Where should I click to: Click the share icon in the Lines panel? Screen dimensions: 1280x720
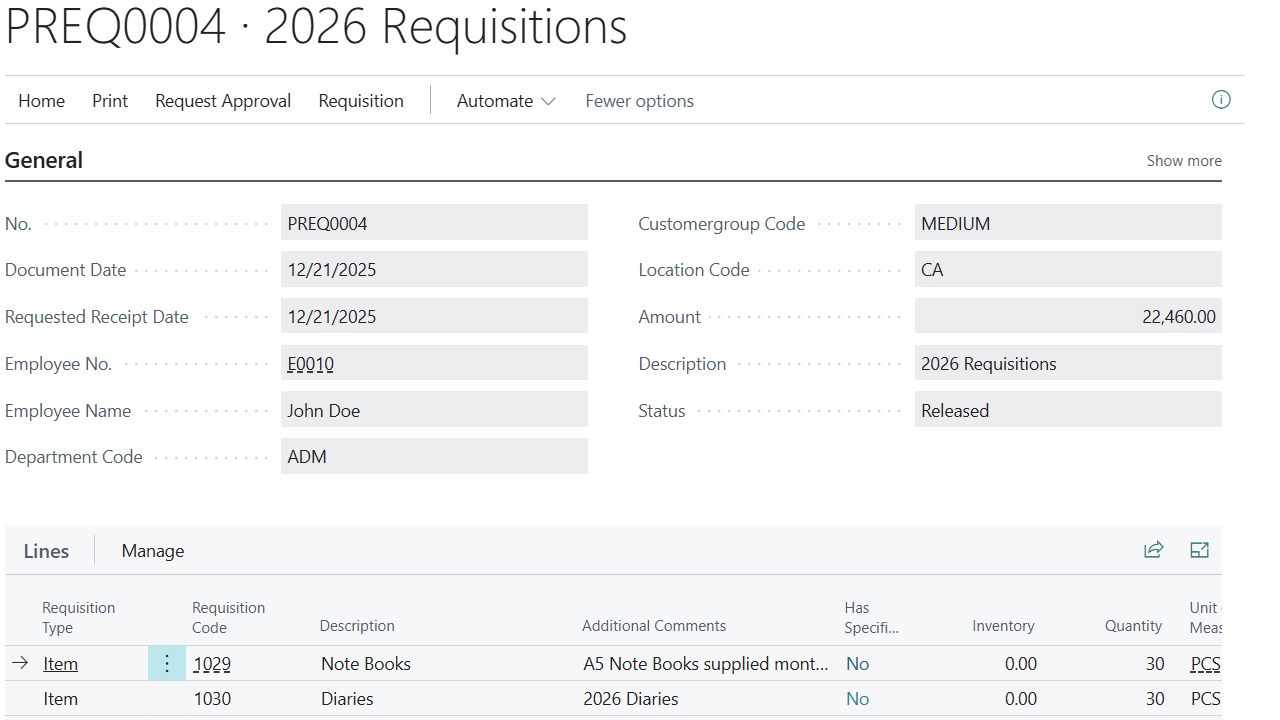tap(1154, 550)
